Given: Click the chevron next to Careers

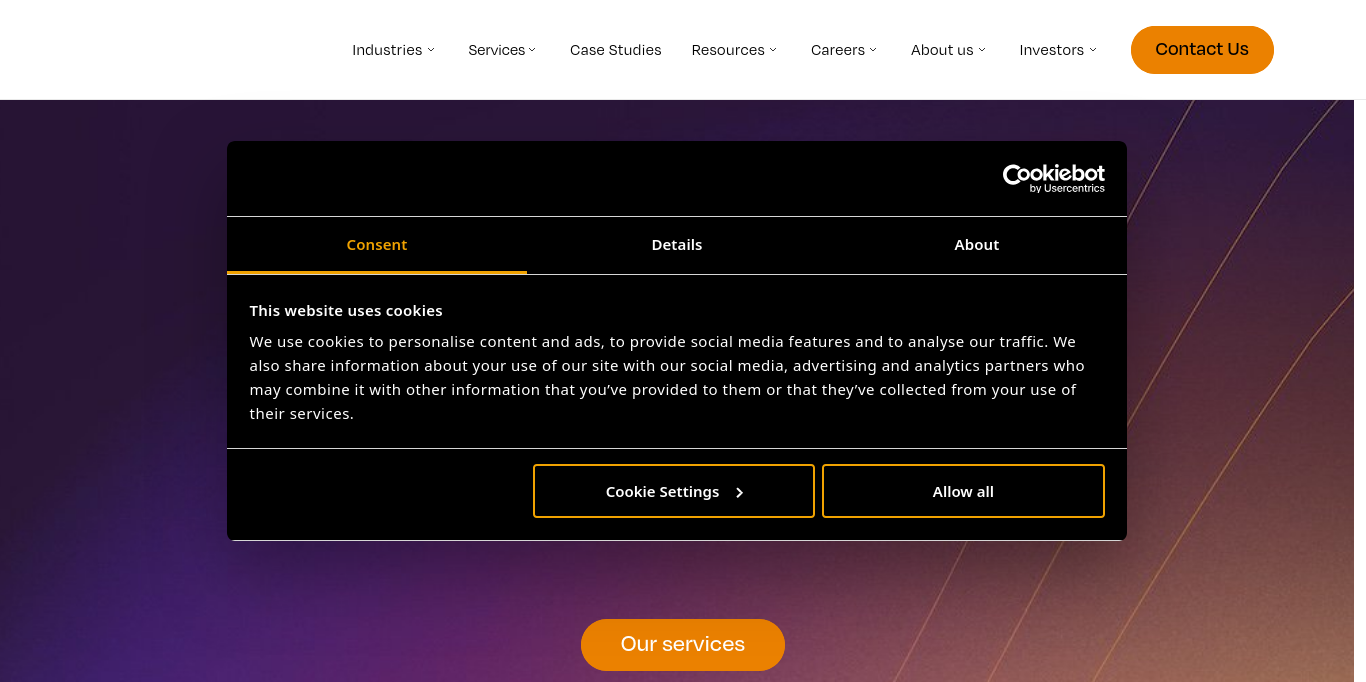Looking at the screenshot, I should [x=875, y=49].
